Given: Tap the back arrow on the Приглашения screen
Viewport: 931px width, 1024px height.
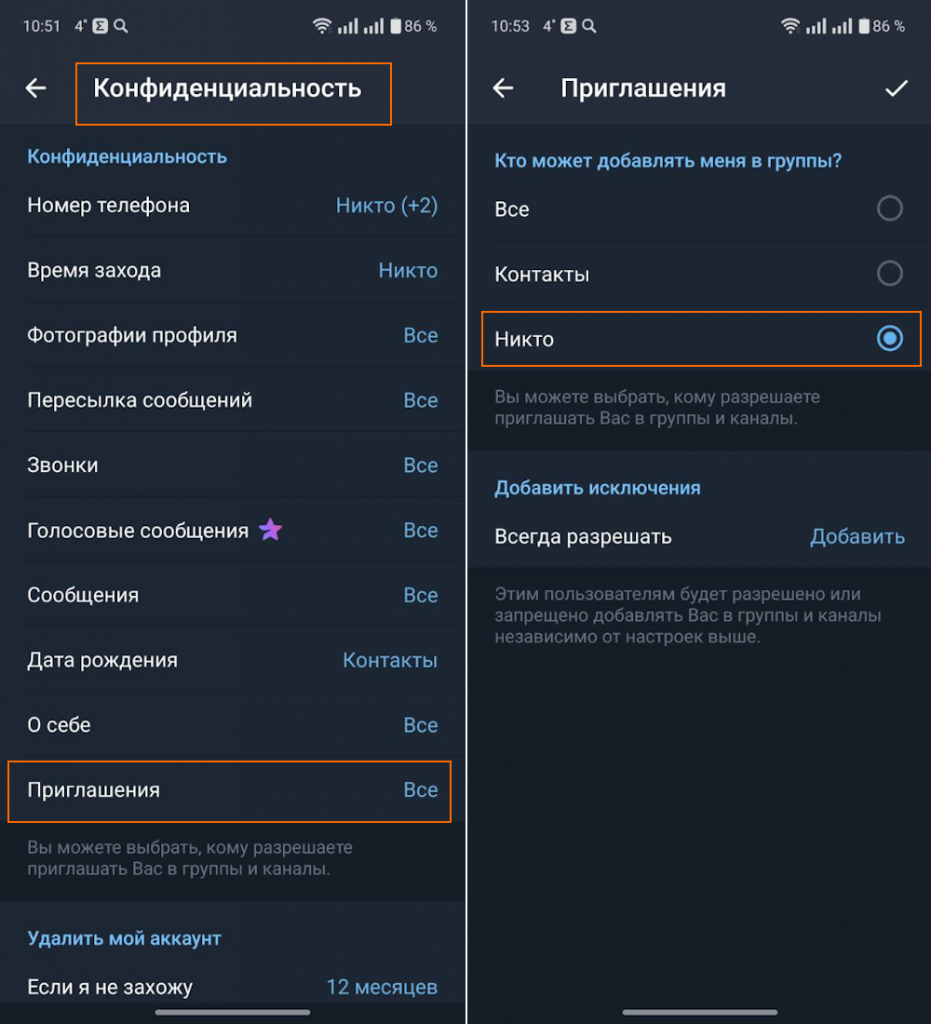Looking at the screenshot, I should click(502, 88).
